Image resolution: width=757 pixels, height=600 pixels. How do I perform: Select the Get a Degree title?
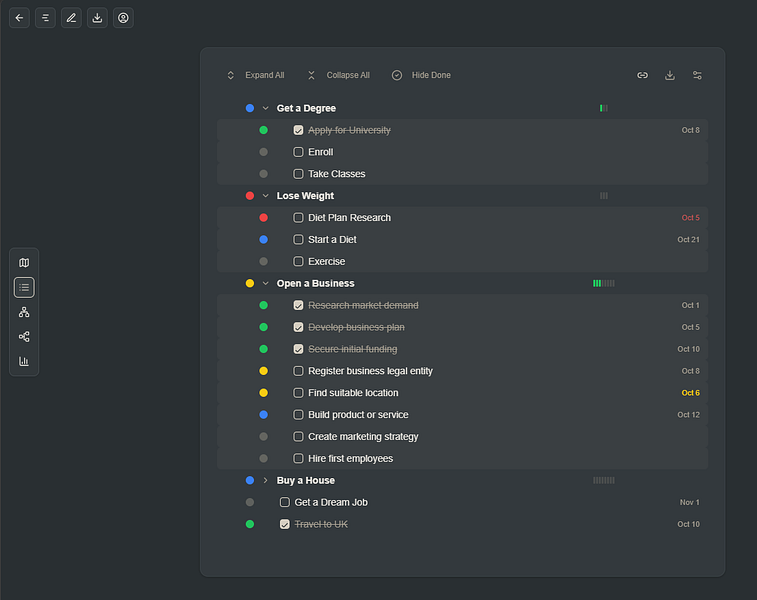coord(306,108)
